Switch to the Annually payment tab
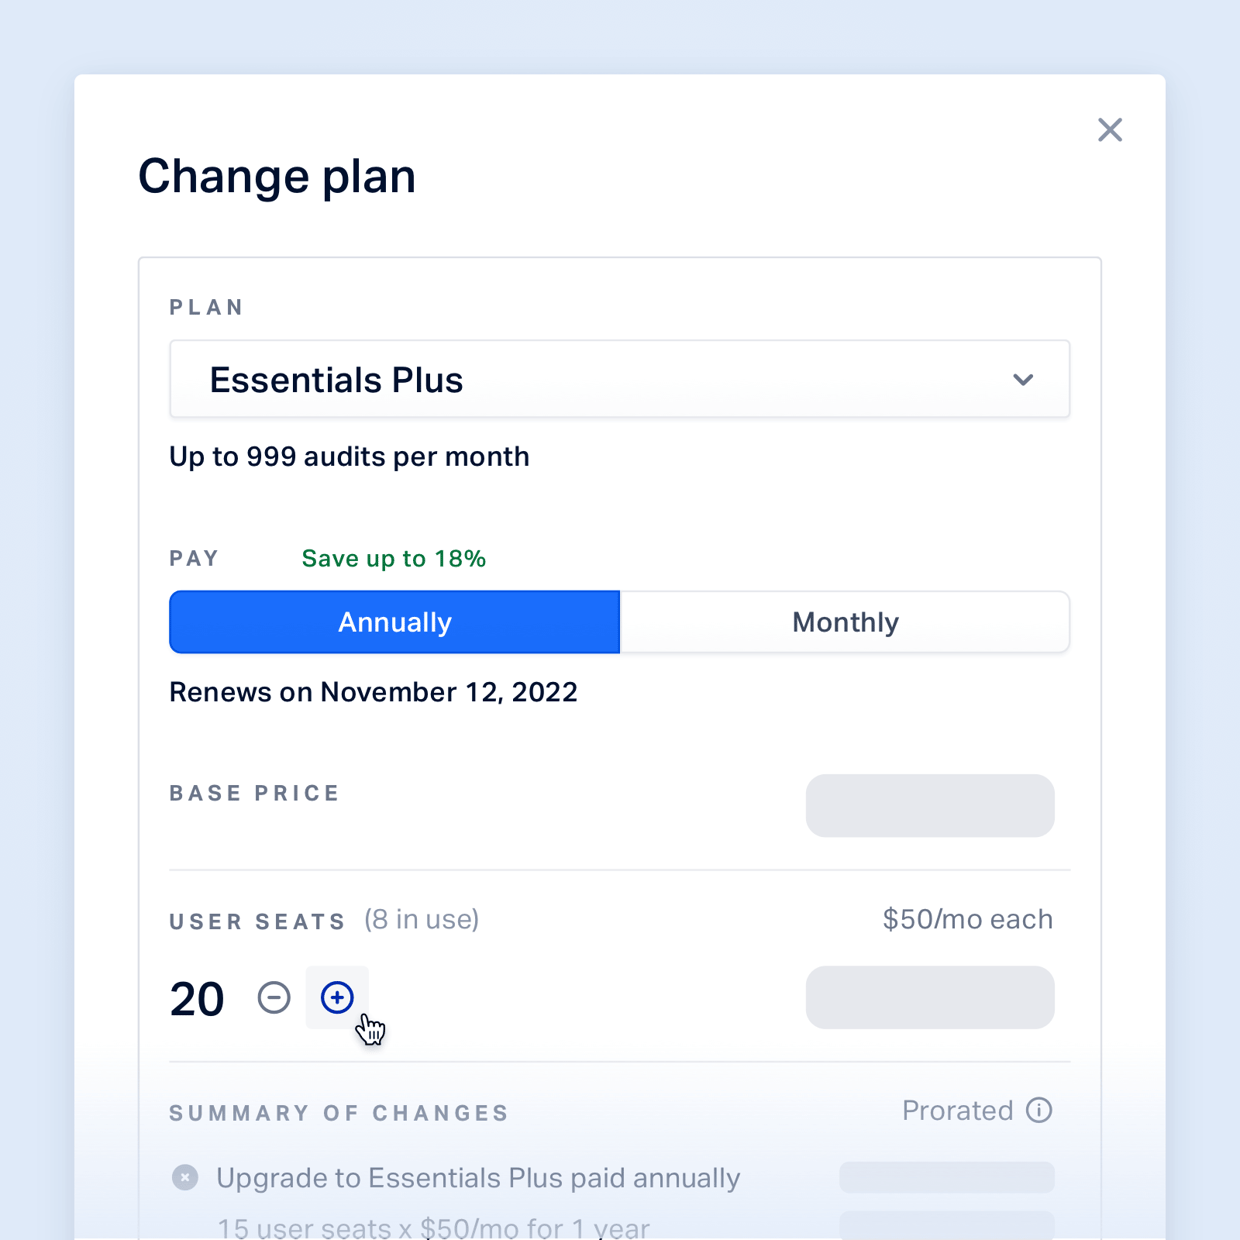This screenshot has height=1240, width=1240. [394, 622]
